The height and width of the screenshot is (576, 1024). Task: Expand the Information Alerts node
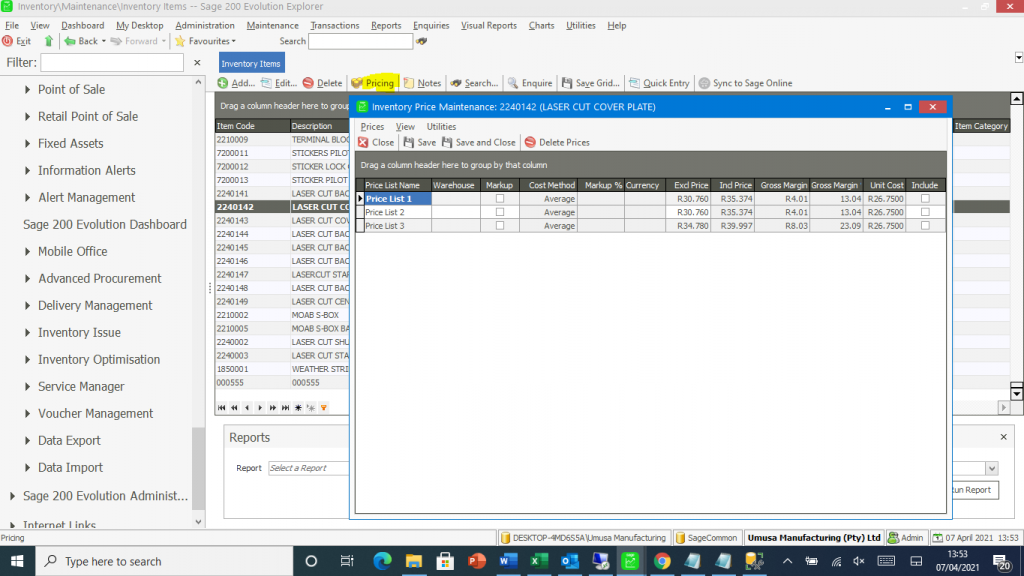click(27, 170)
